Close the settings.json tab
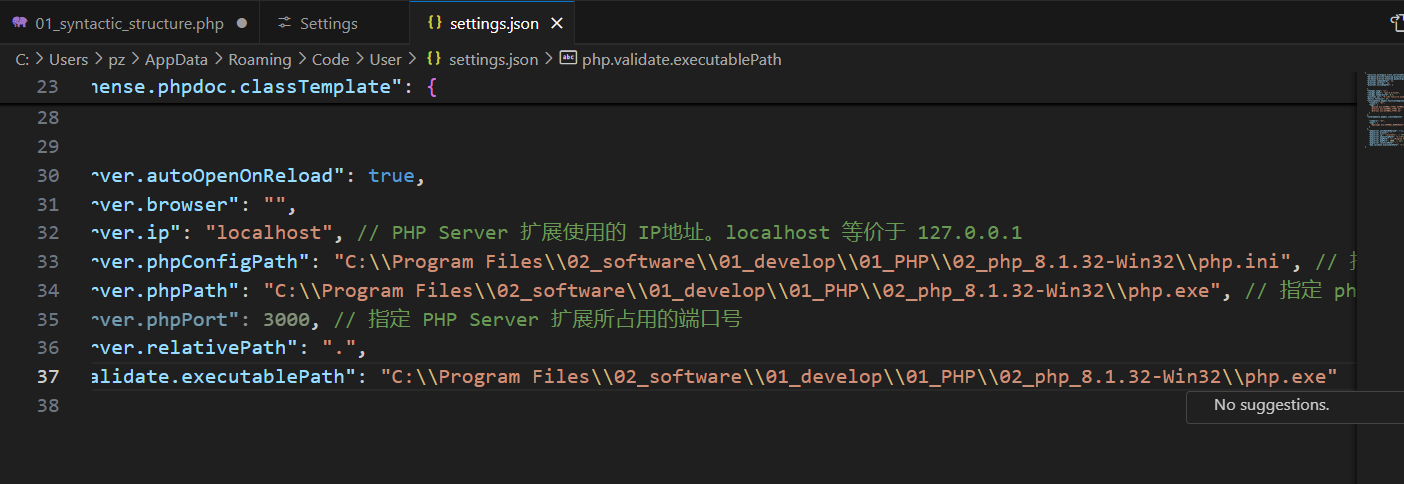Viewport: 1404px width, 484px height. point(557,23)
